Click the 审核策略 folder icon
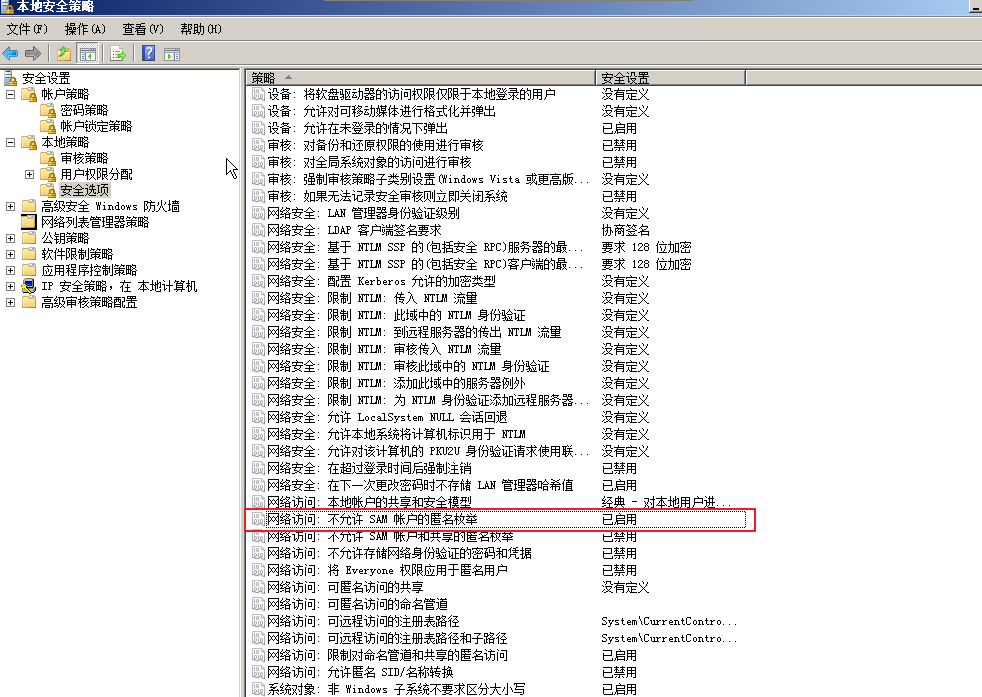This screenshot has width=982, height=697. 48,158
